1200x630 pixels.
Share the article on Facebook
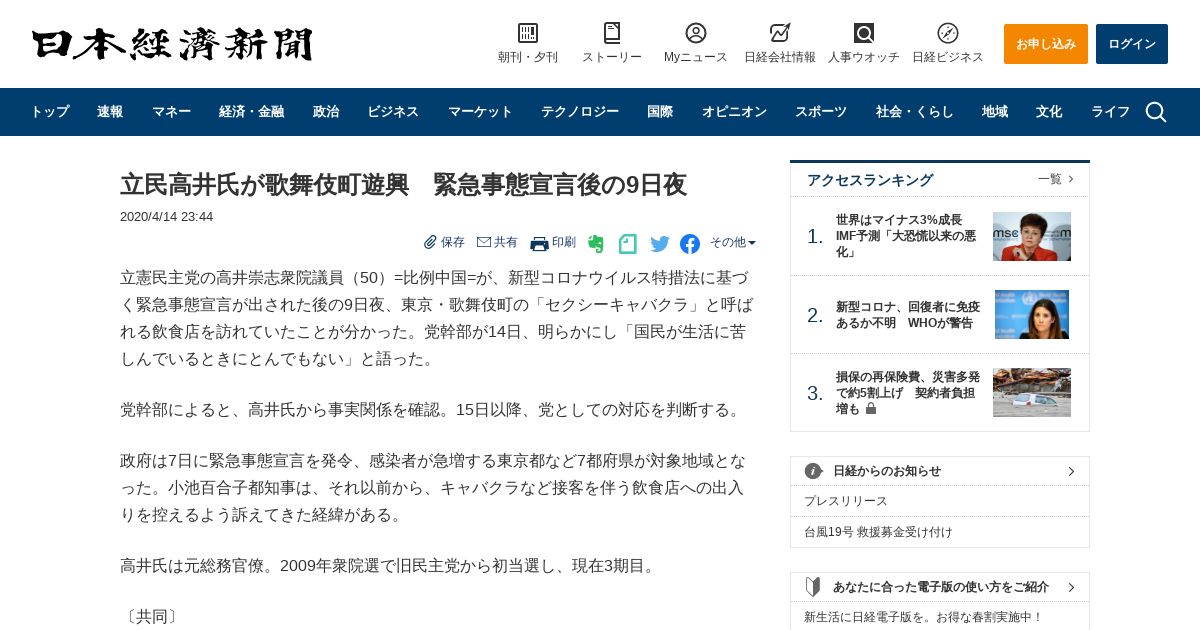(x=690, y=243)
